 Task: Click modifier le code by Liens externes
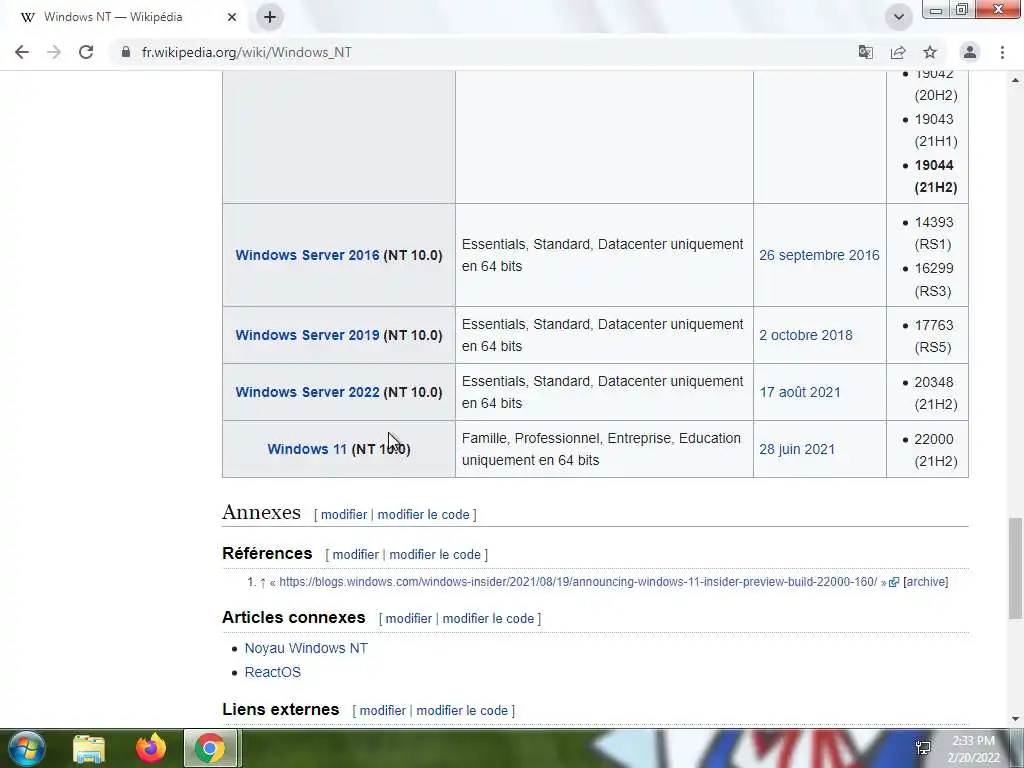click(x=462, y=711)
